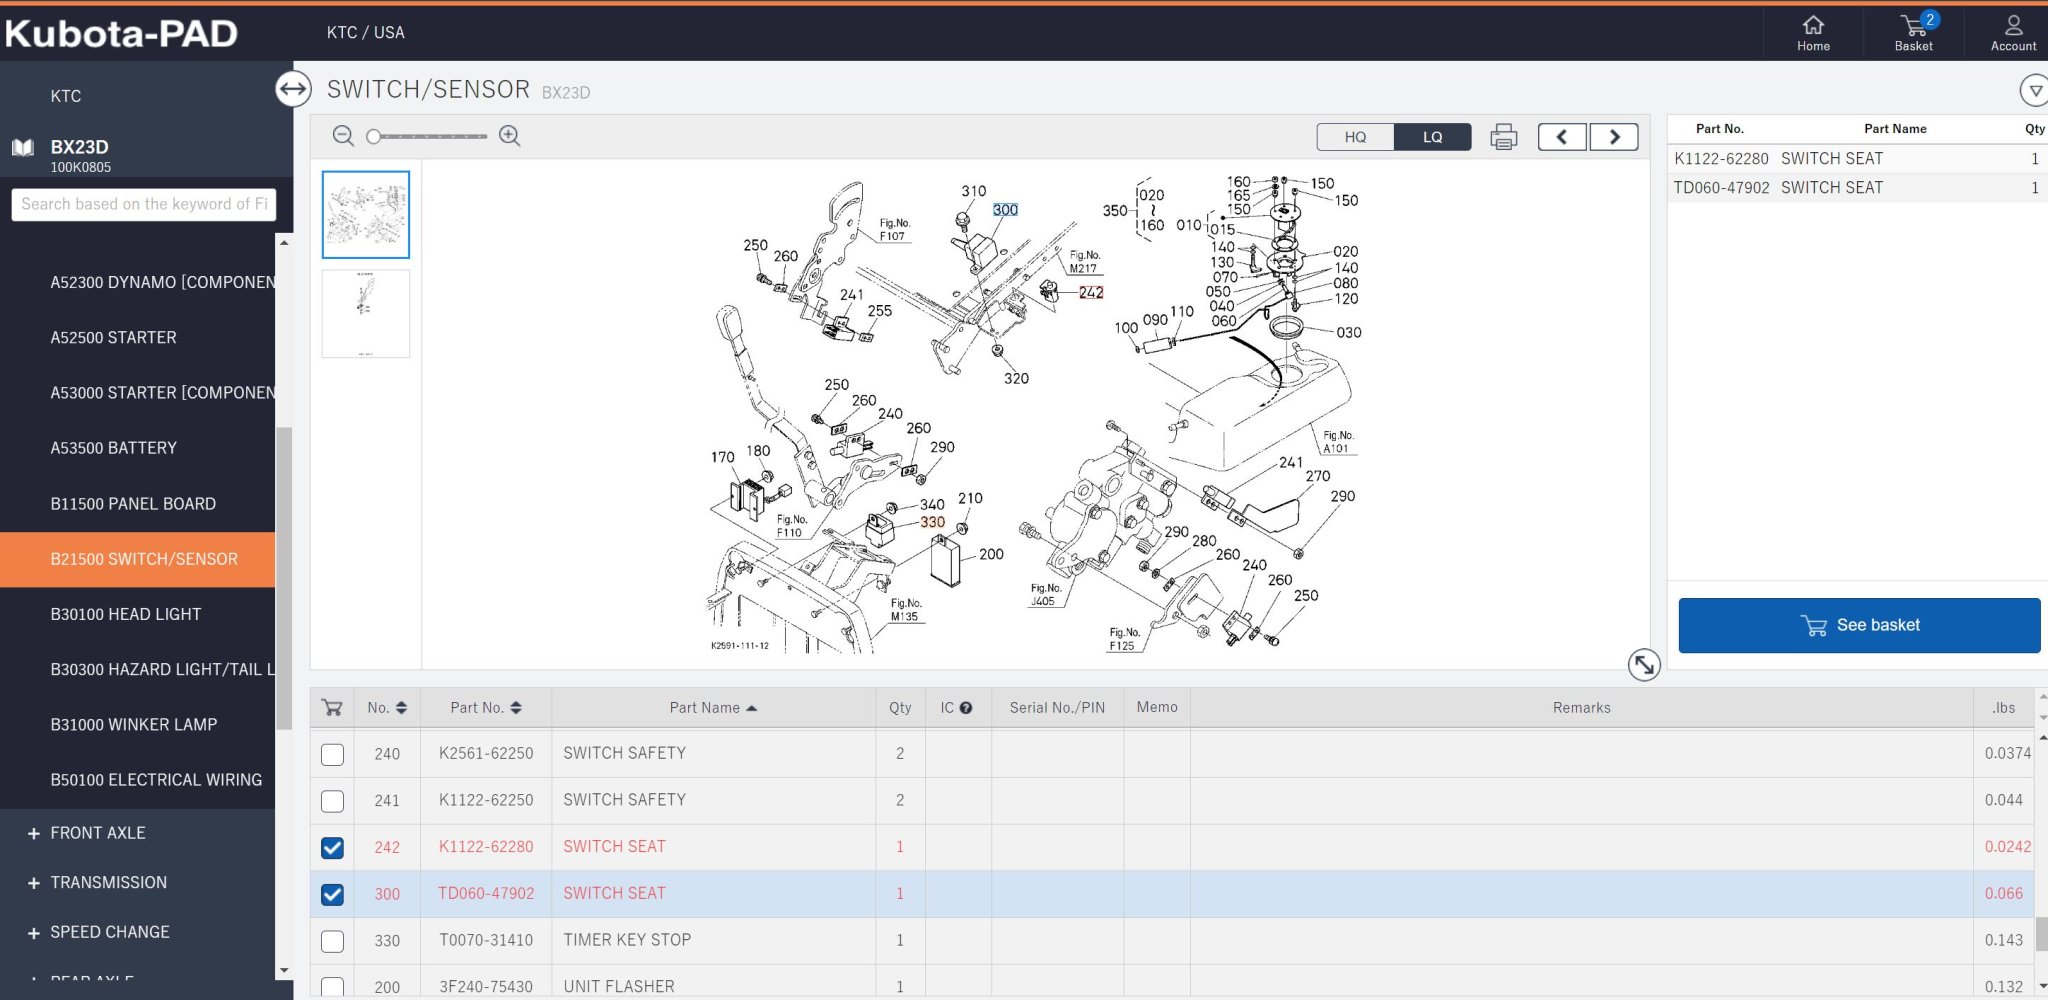This screenshot has height=1000, width=2048.
Task: Uncheck part 242 SWITCH SEAT
Action: pyautogui.click(x=332, y=848)
